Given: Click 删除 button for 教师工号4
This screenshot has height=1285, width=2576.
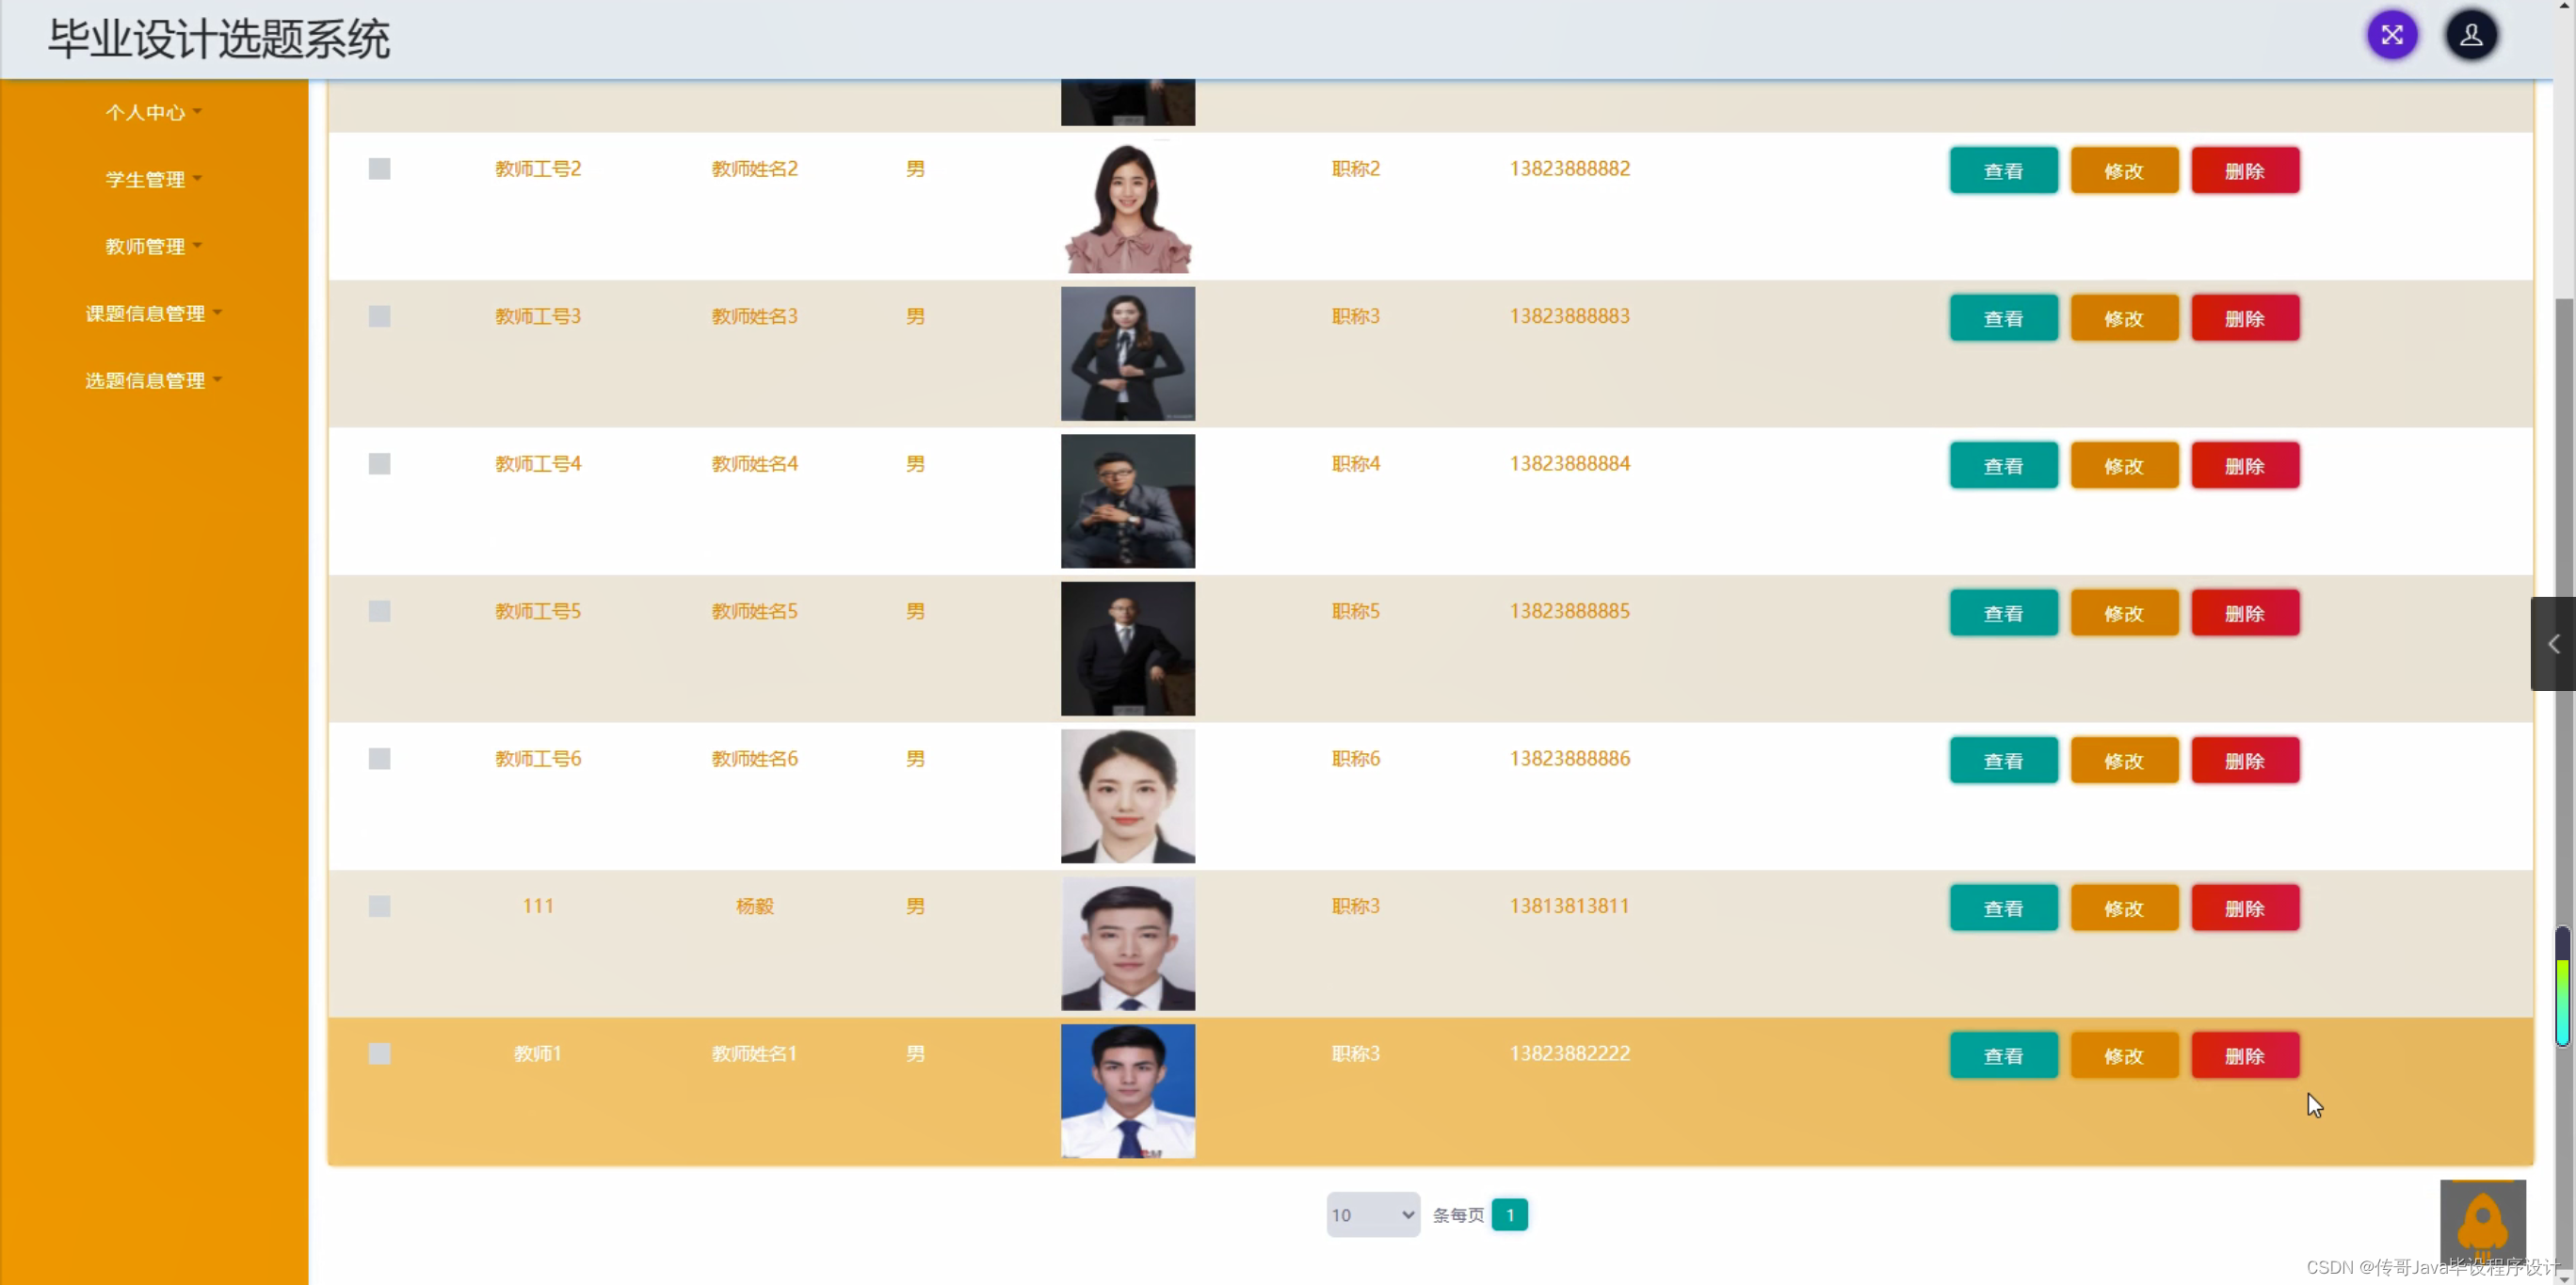Looking at the screenshot, I should pyautogui.click(x=2244, y=466).
